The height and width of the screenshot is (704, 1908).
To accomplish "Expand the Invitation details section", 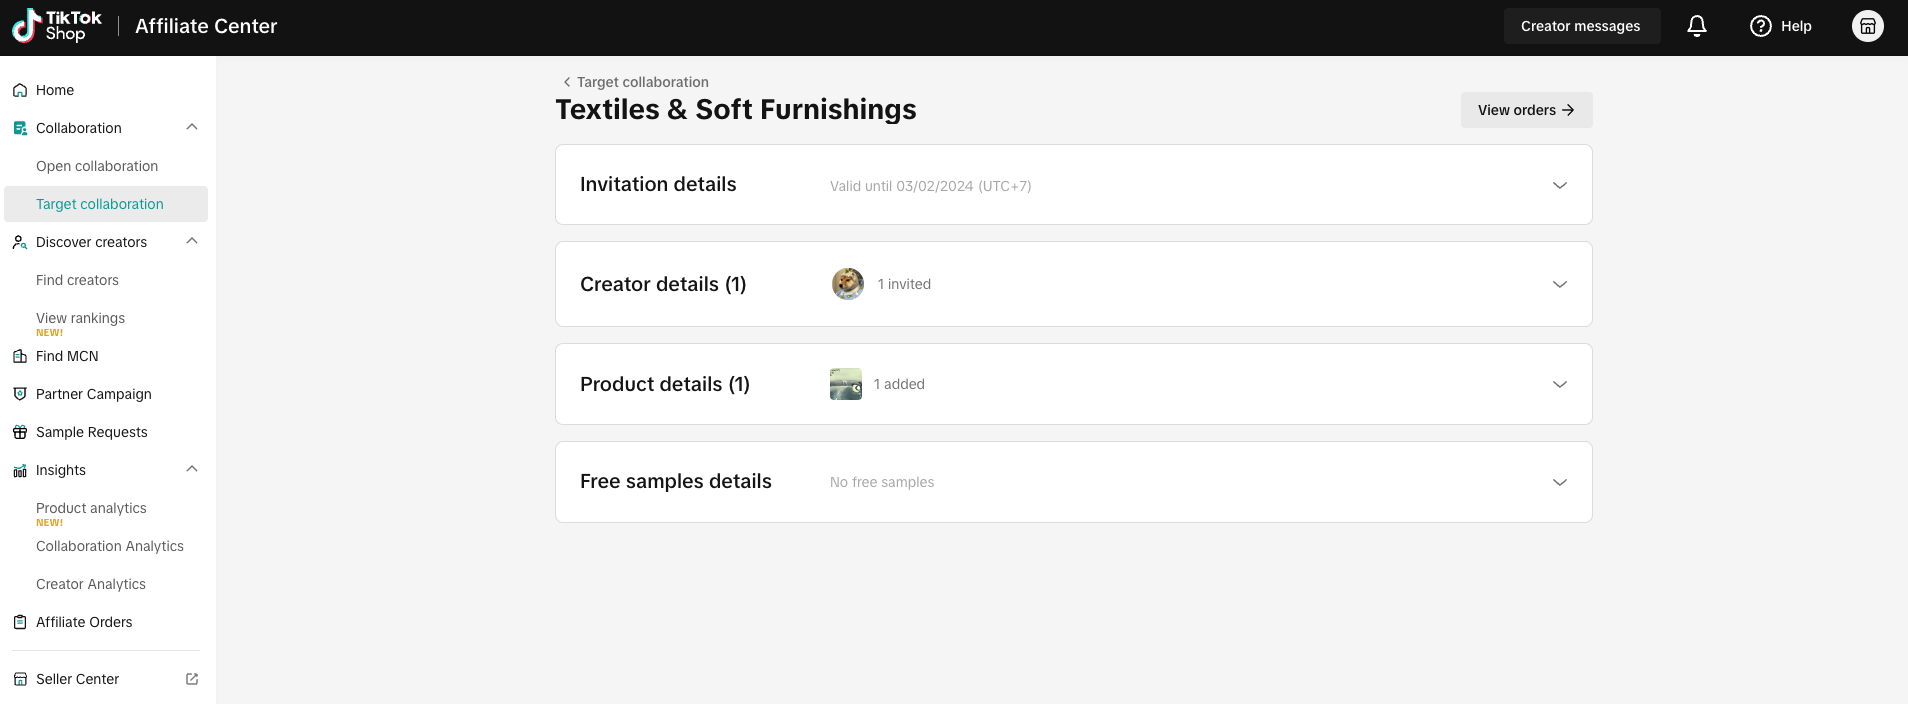I will (x=1074, y=185).
